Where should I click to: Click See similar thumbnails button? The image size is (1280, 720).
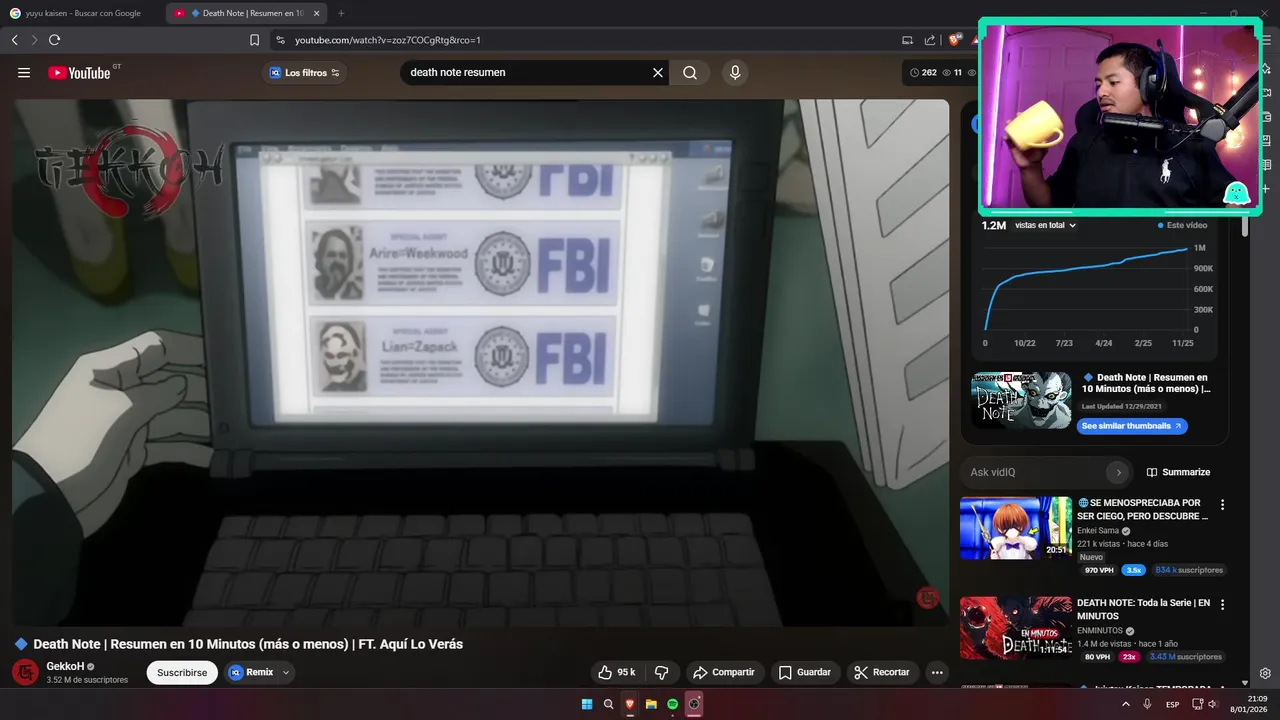[x=1132, y=426]
